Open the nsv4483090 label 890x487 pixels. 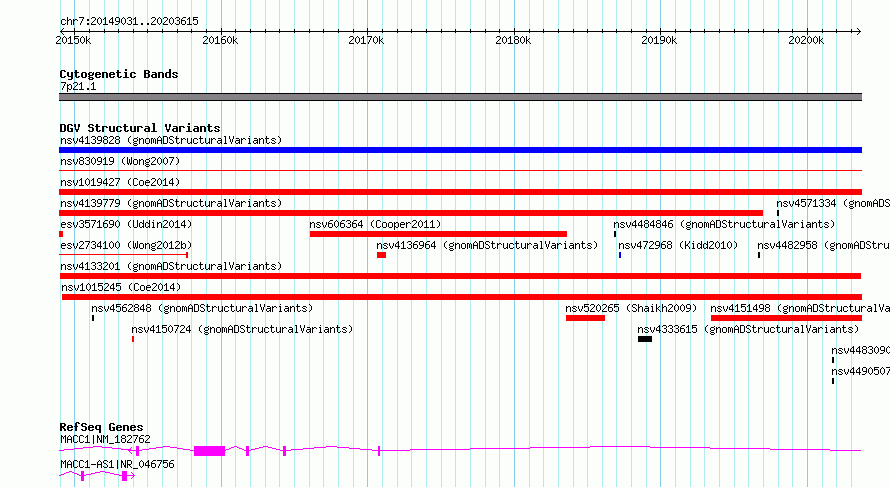(x=860, y=350)
